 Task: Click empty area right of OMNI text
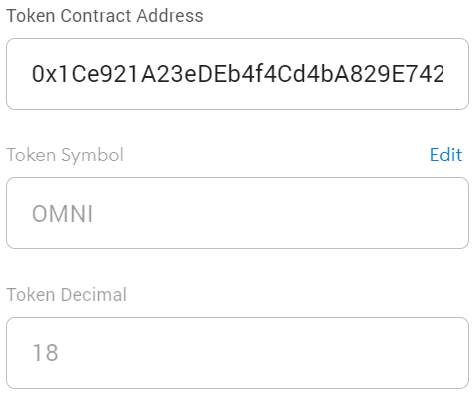coord(280,213)
